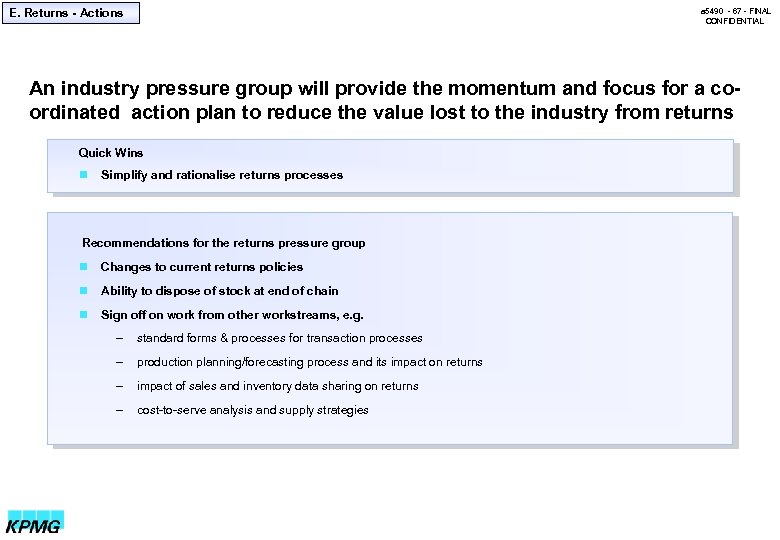Screen dimensions: 780x540
Task: Click the bullet next to Changes to current returns policies
Action: pos(84,267)
